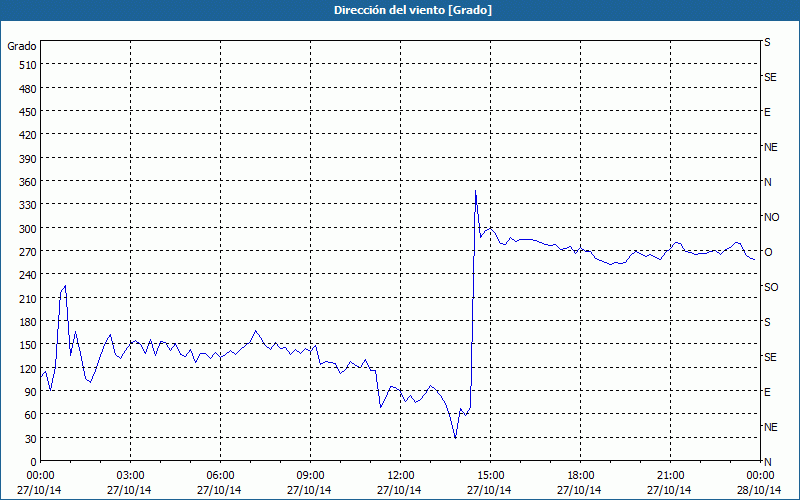Click the 'NO' compass label
Image resolution: width=800 pixels, height=500 pixels.
(x=771, y=217)
